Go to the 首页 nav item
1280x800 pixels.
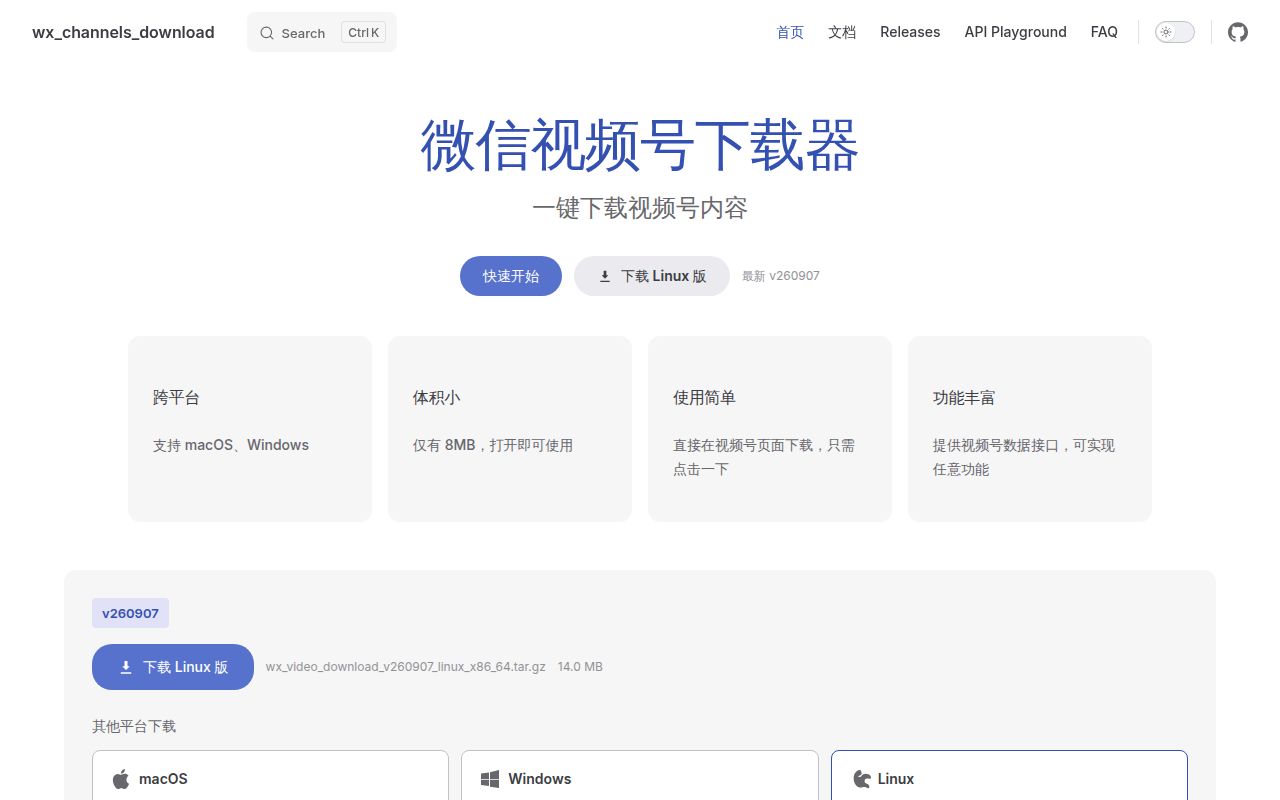[x=790, y=32]
